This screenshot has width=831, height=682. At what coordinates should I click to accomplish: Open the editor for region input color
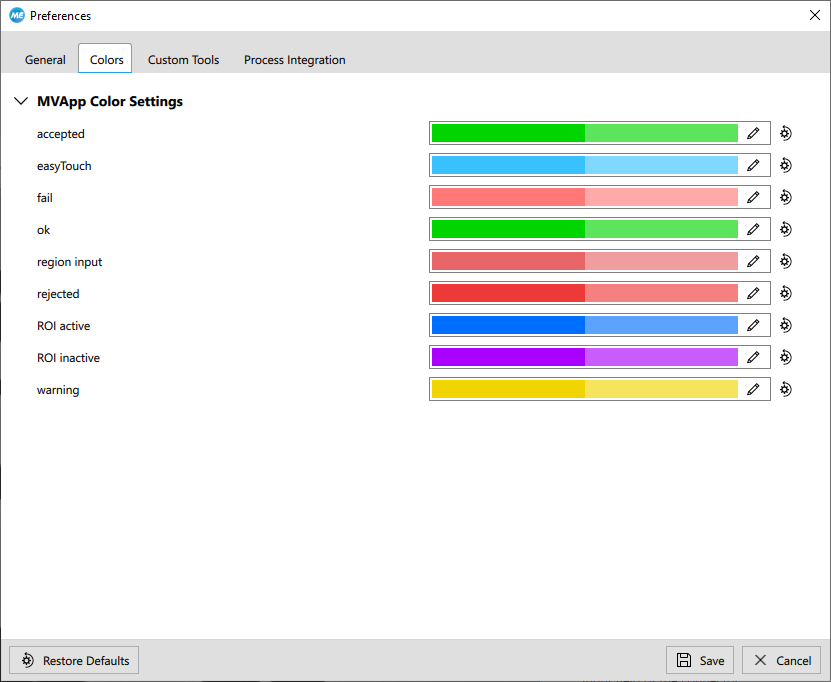pyautogui.click(x=753, y=261)
